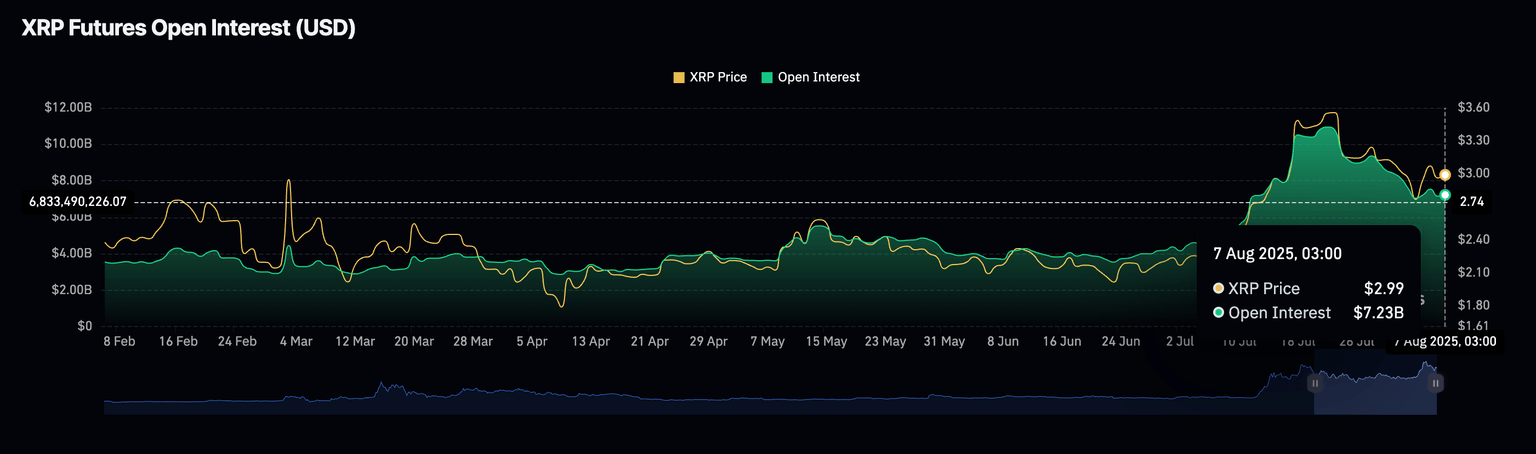The image size is (1536, 454).
Task: Click the right range selector handle
Action: point(1437,382)
